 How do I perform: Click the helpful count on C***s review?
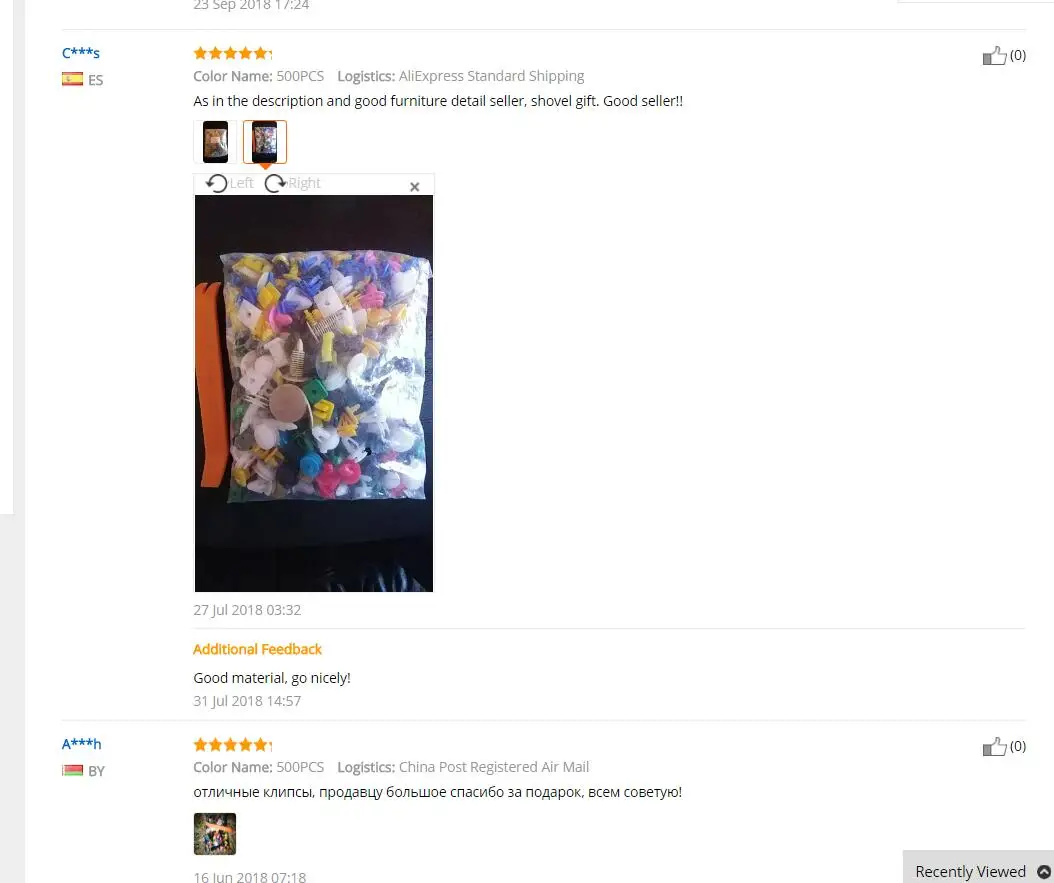tap(1018, 55)
